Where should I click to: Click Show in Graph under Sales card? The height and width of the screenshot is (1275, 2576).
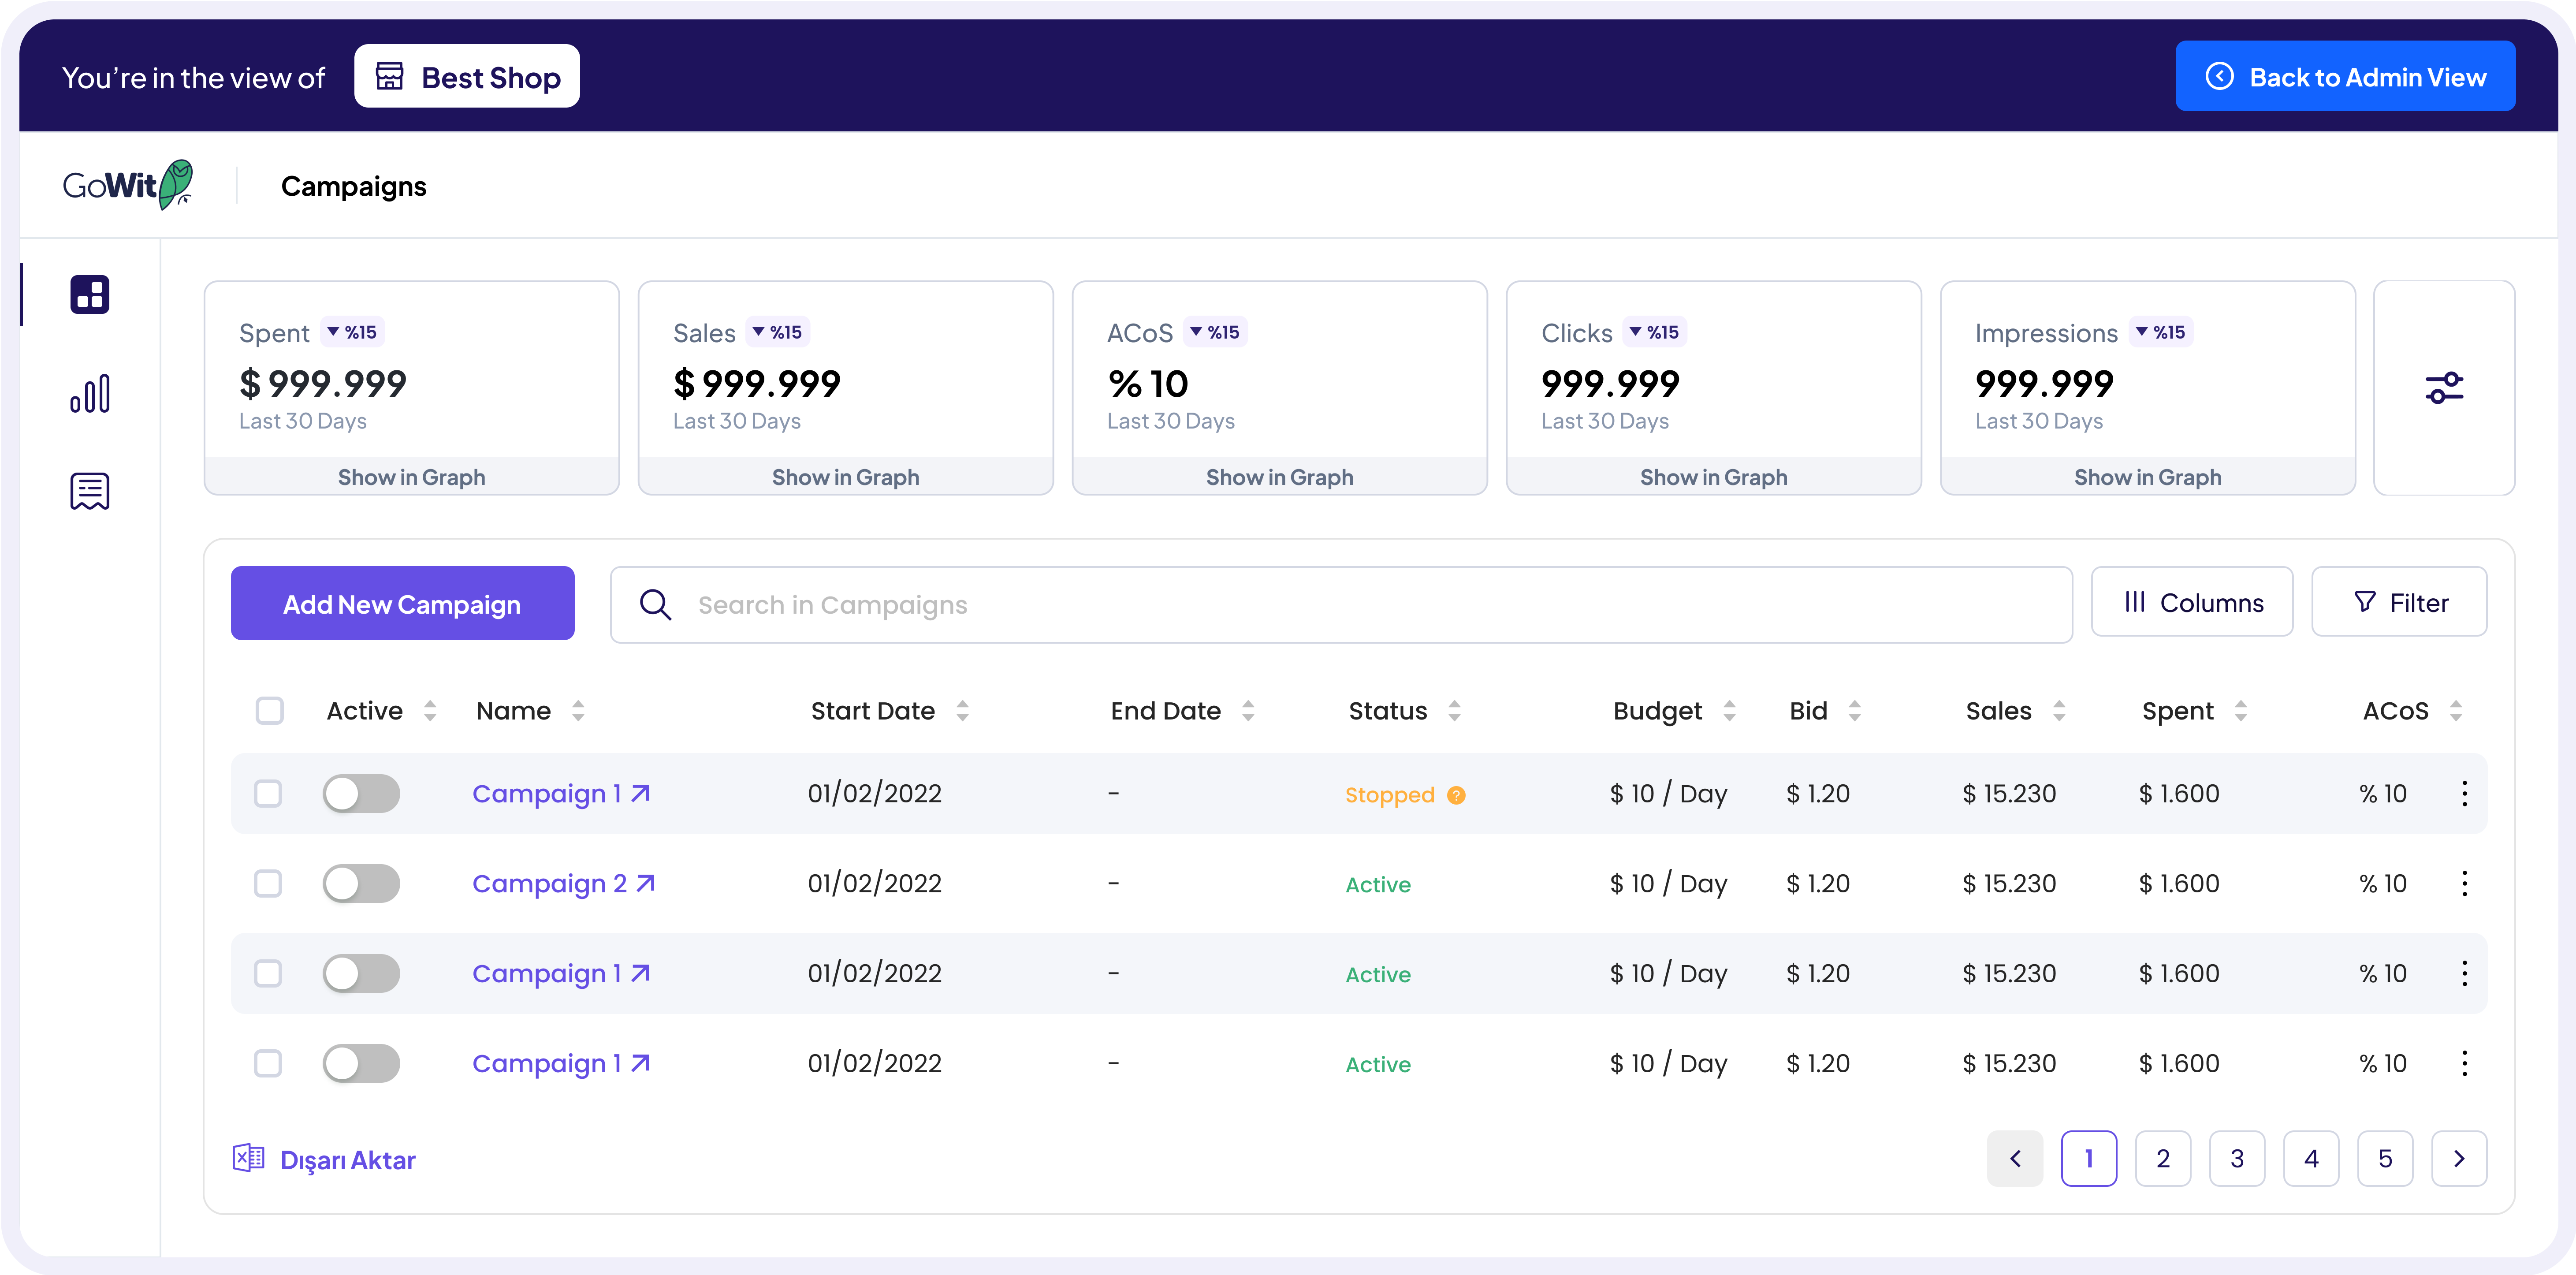tap(845, 477)
